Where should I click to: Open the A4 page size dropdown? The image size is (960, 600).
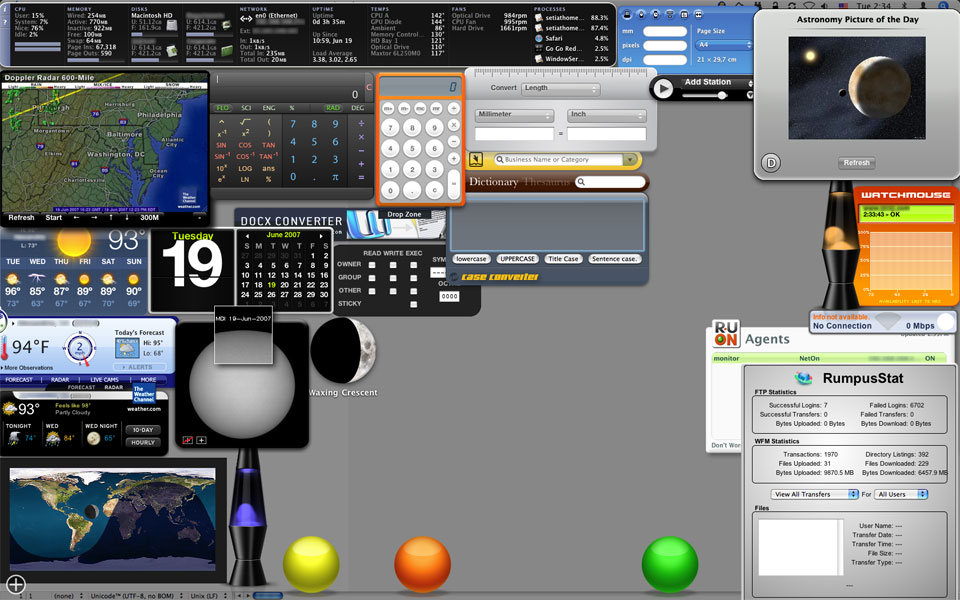[724, 45]
